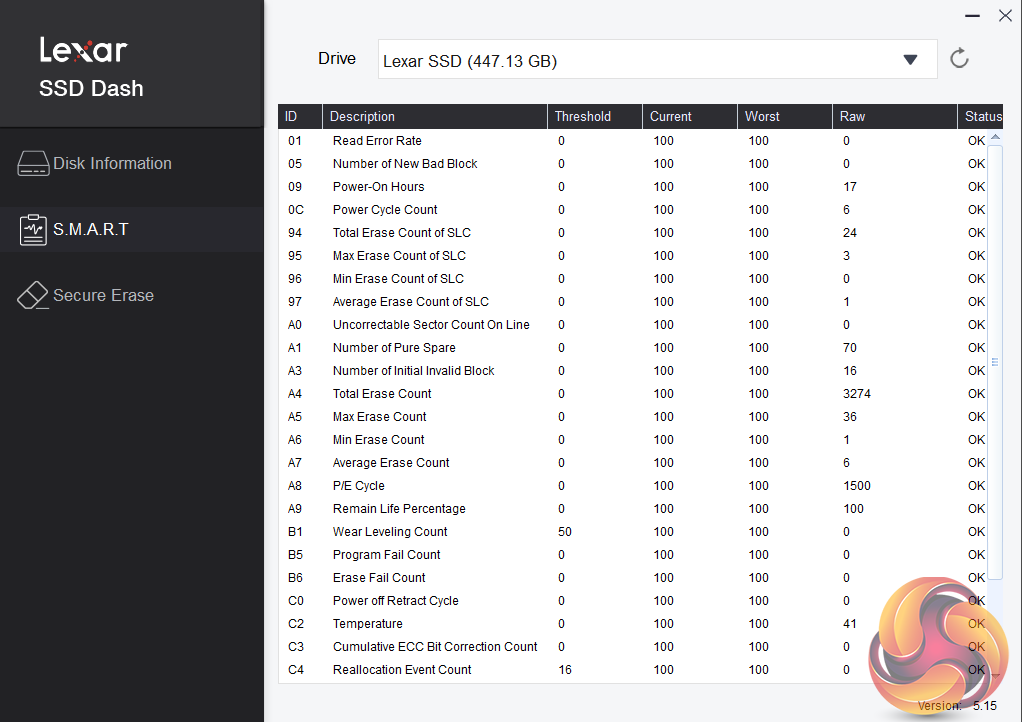Select Total Erase Count of SLC row
Screen dimensions: 1022x722
tap(633, 233)
